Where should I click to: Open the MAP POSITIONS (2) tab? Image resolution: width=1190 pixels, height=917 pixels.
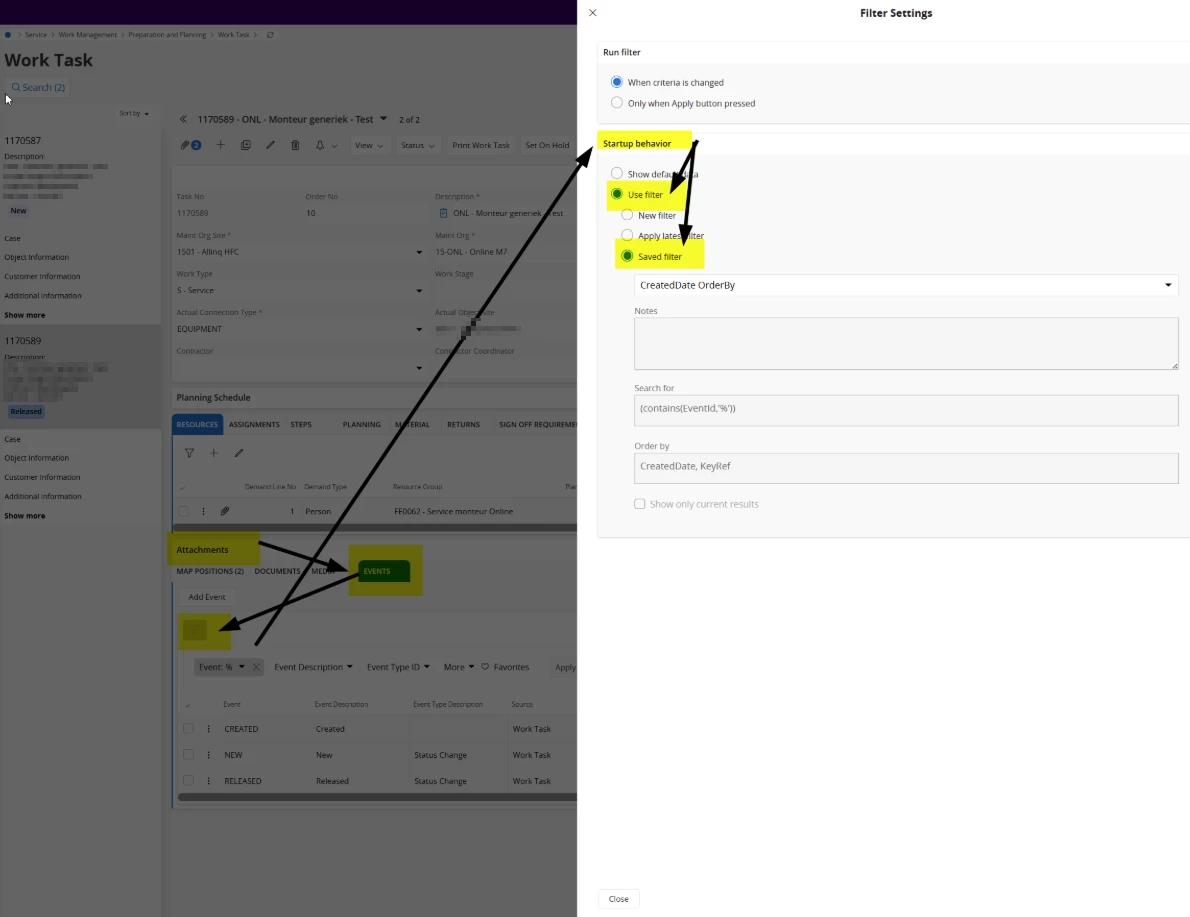210,571
